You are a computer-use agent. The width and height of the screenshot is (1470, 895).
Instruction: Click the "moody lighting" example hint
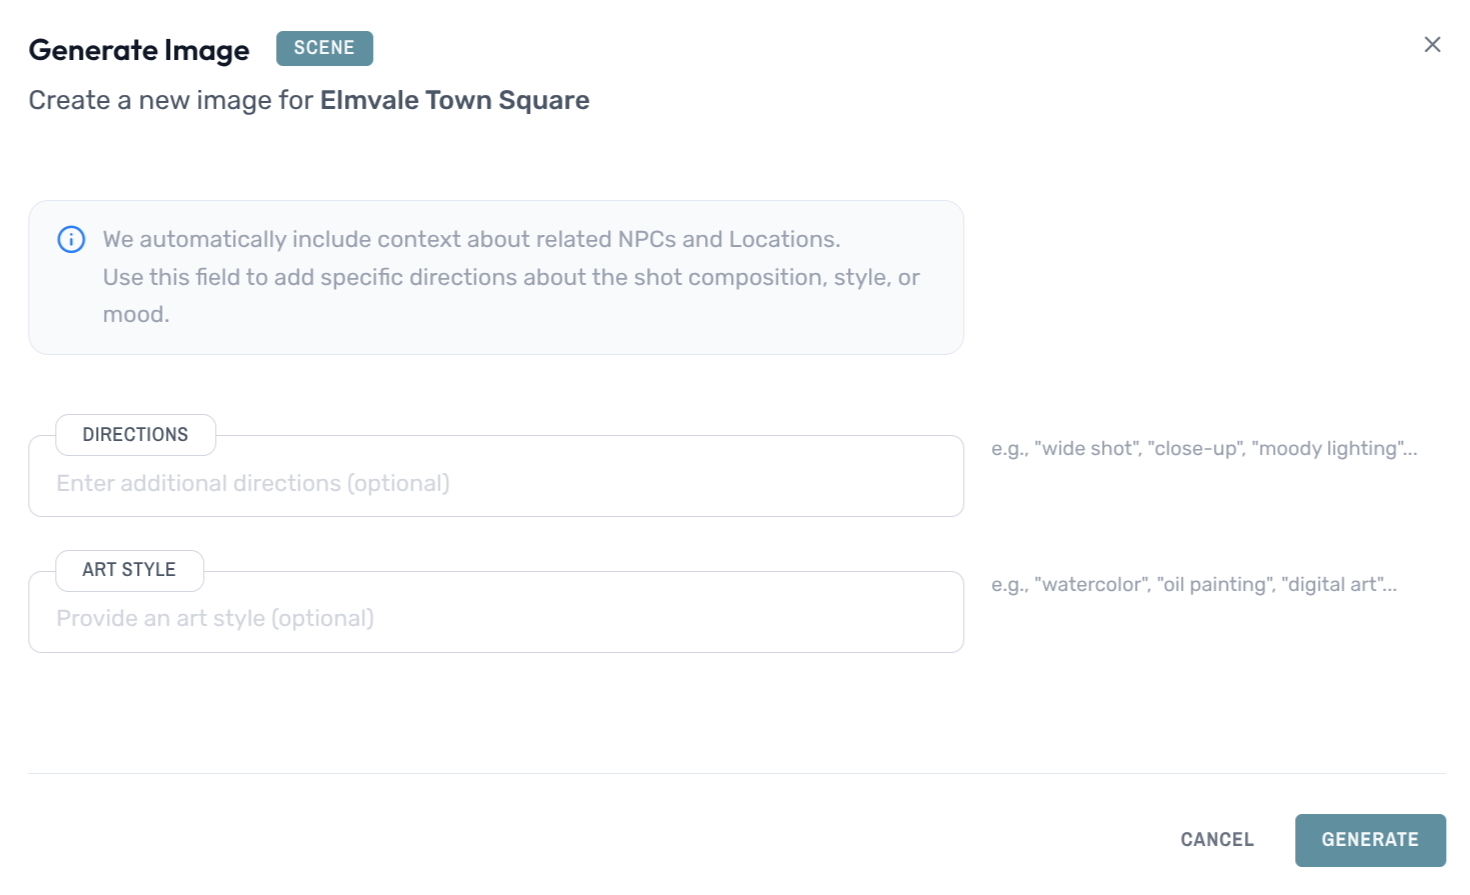[x=1328, y=449]
